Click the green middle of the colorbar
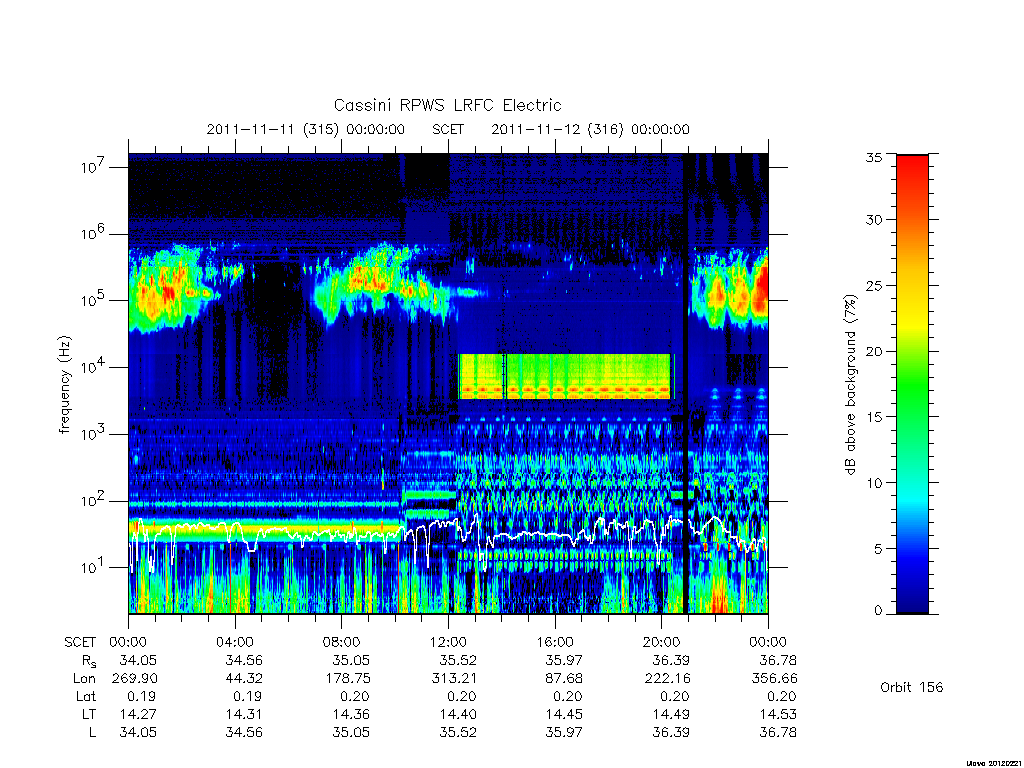 pos(912,385)
